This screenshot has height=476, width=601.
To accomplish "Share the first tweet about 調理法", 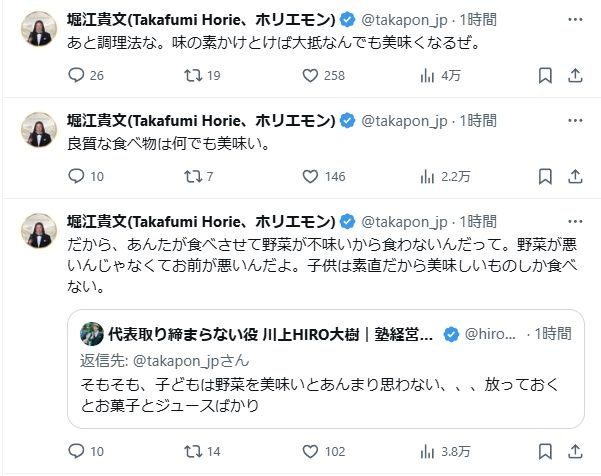I will click(x=575, y=75).
